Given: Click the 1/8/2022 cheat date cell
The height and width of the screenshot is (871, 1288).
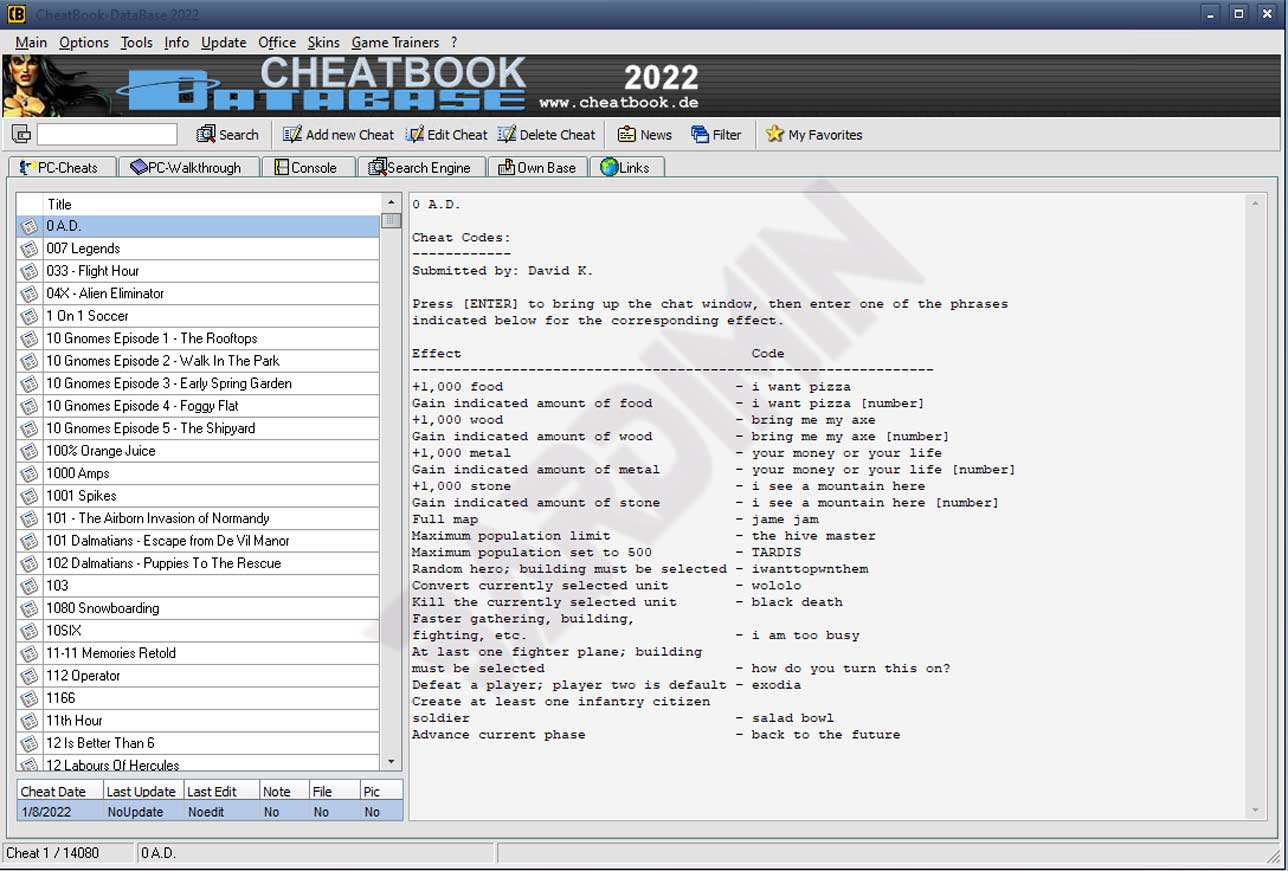Looking at the screenshot, I should [60, 812].
